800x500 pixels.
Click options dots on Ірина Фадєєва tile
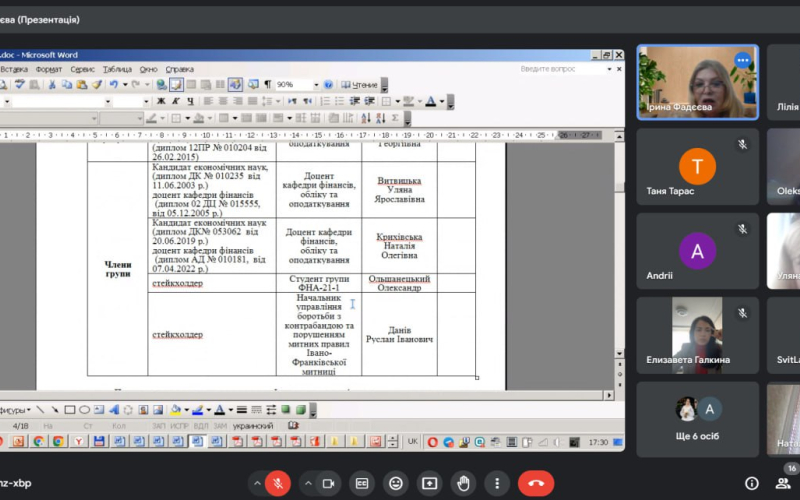(743, 60)
